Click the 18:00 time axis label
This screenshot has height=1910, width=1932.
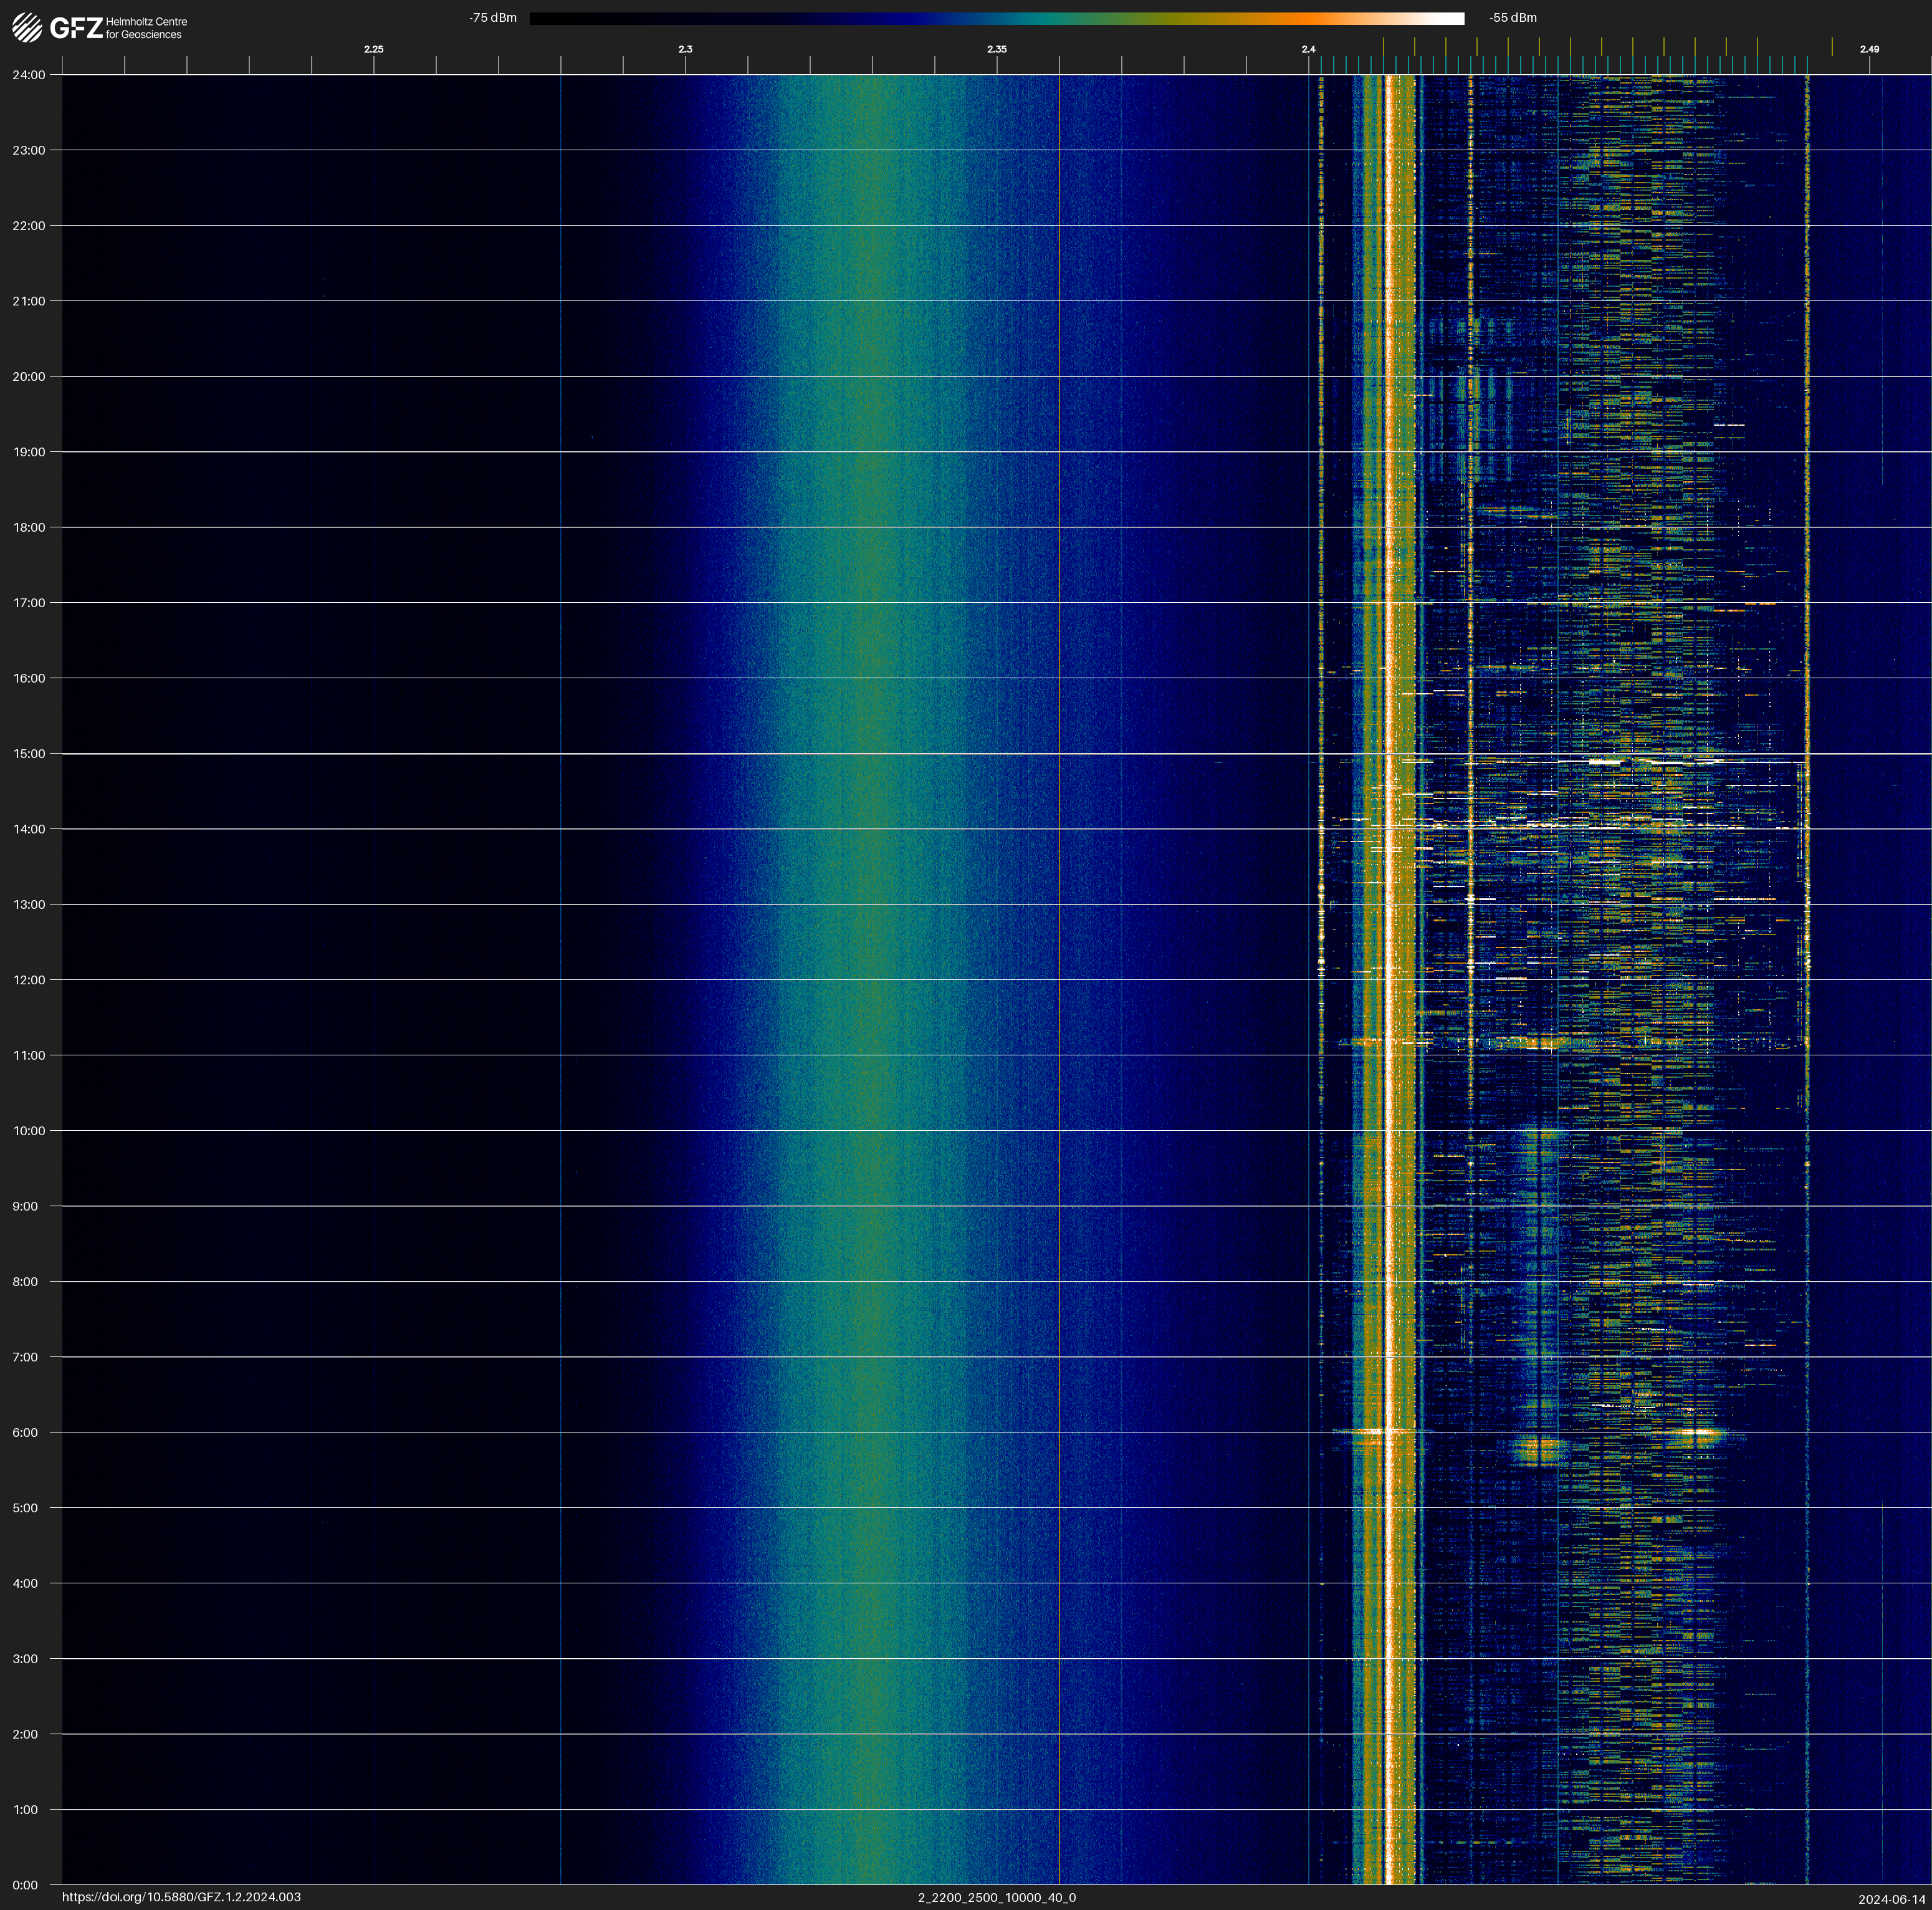29,527
